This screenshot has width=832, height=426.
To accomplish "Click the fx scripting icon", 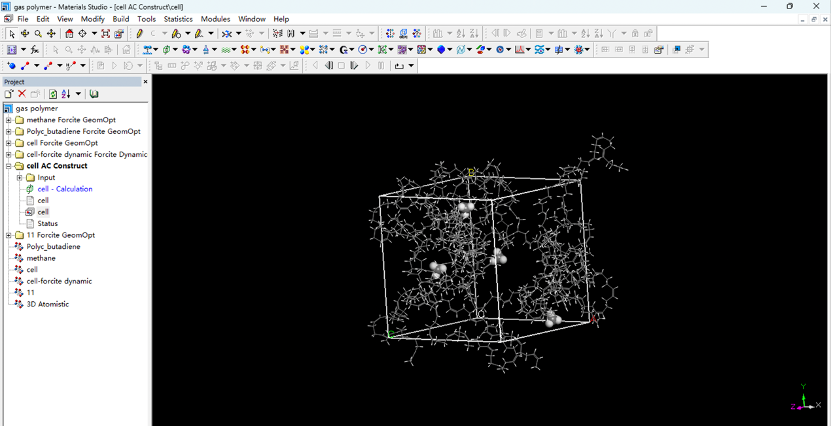I will coord(34,49).
